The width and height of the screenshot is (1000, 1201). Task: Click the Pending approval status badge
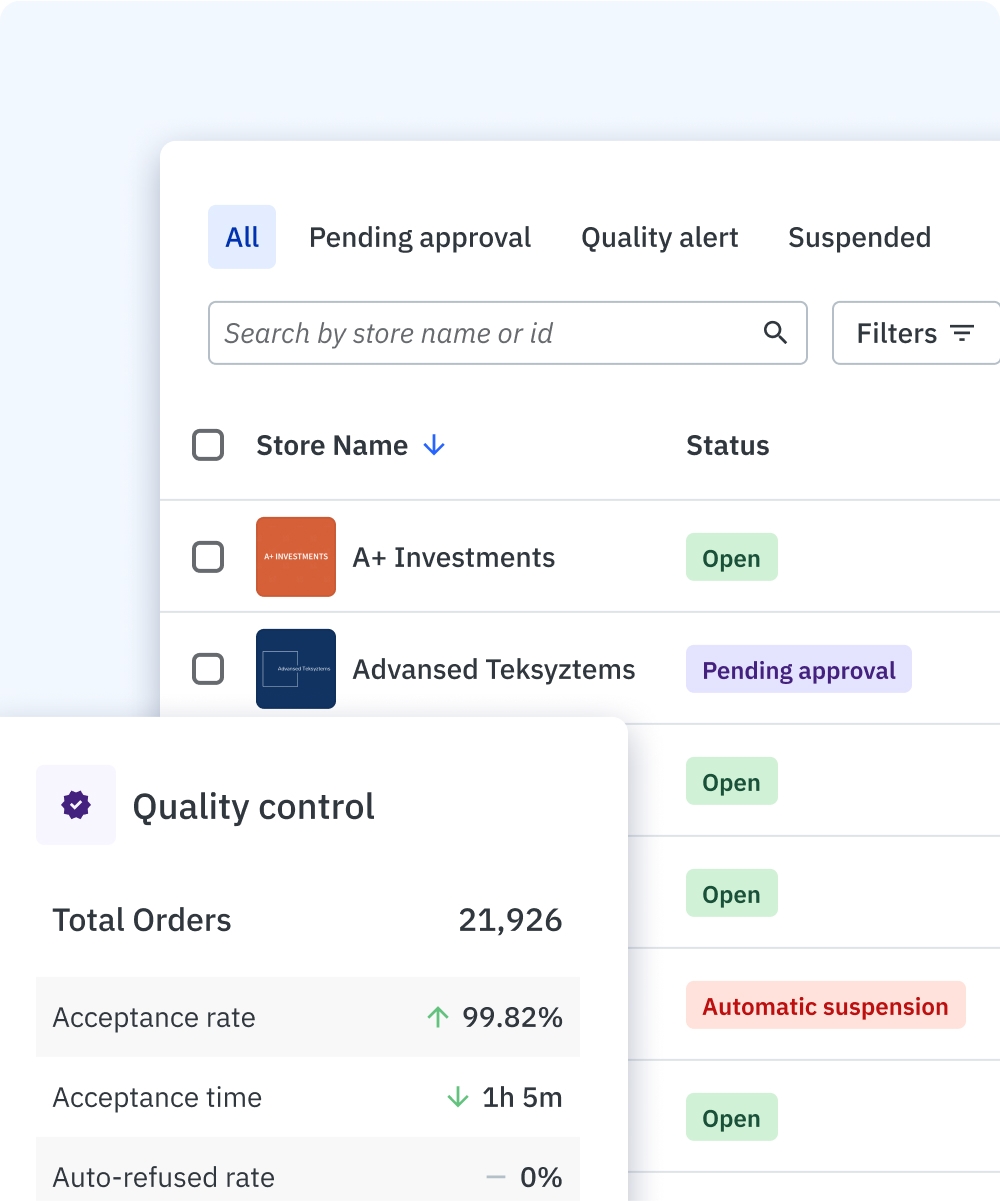click(798, 670)
